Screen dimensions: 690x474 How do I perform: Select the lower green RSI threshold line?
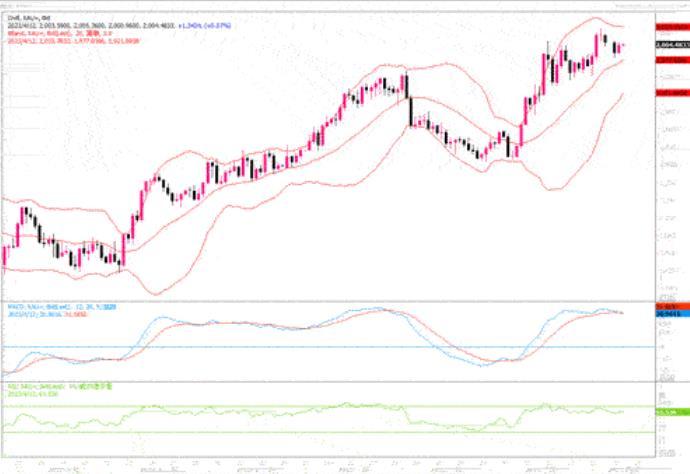300,432
